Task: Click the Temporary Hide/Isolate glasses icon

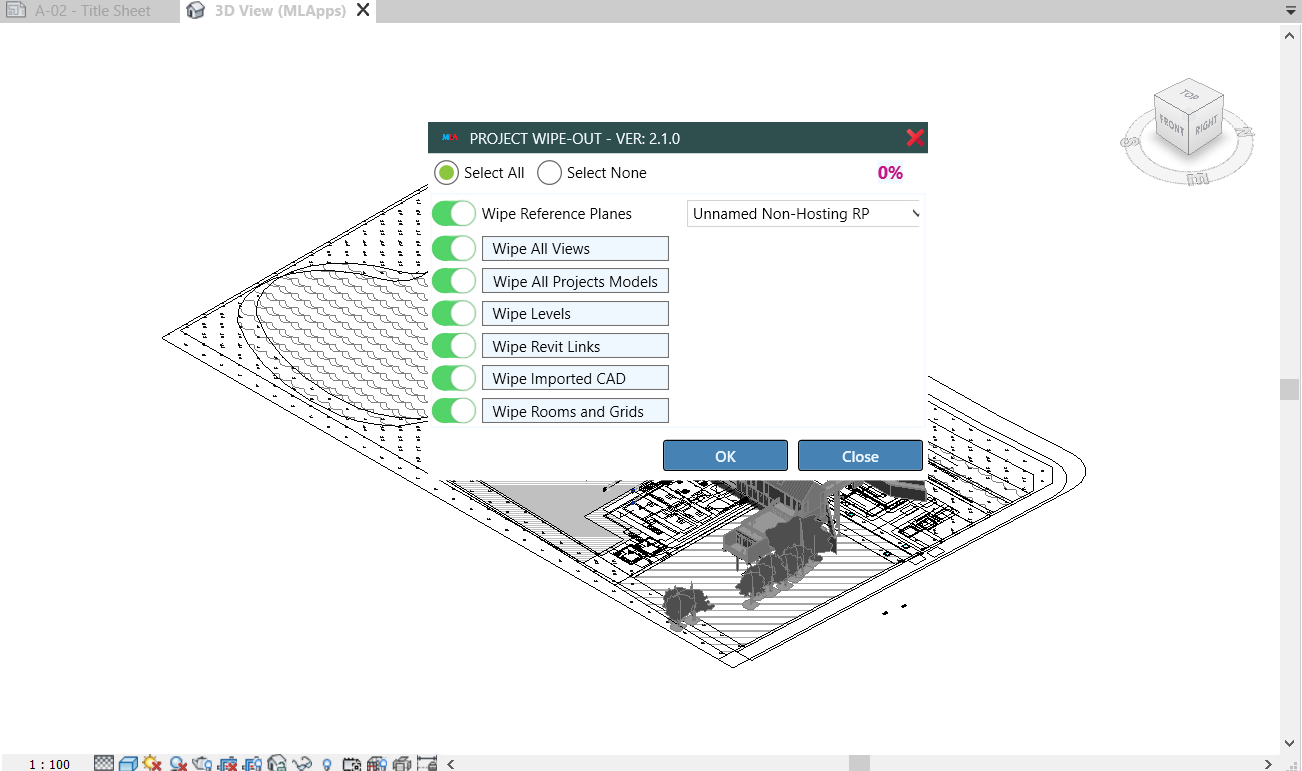Action: coord(302,764)
